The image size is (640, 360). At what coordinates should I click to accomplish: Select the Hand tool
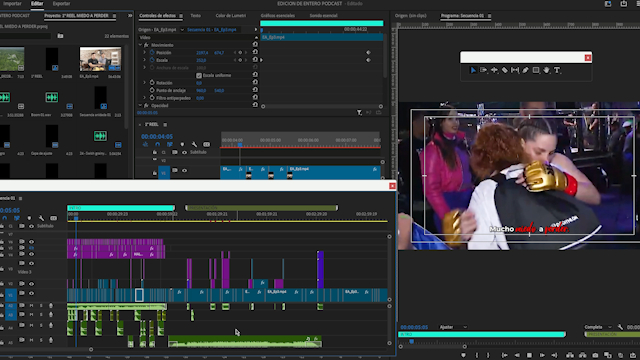[x=547, y=70]
